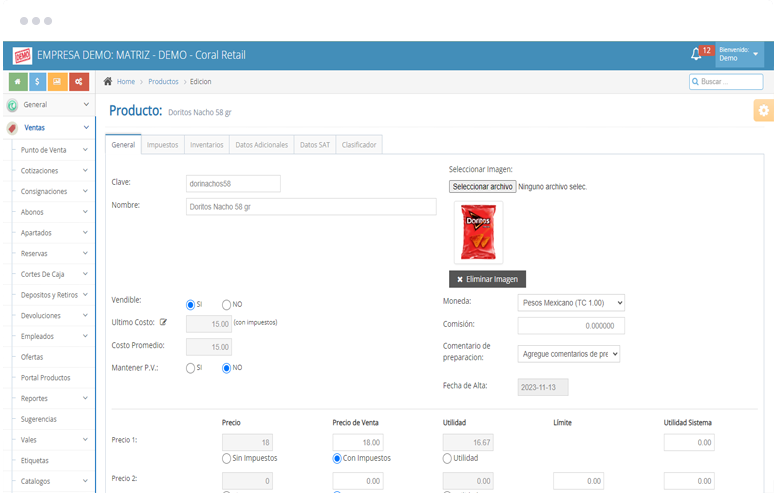Open the Comentario de preparacion dropdown
776x493 pixels.
(569, 354)
